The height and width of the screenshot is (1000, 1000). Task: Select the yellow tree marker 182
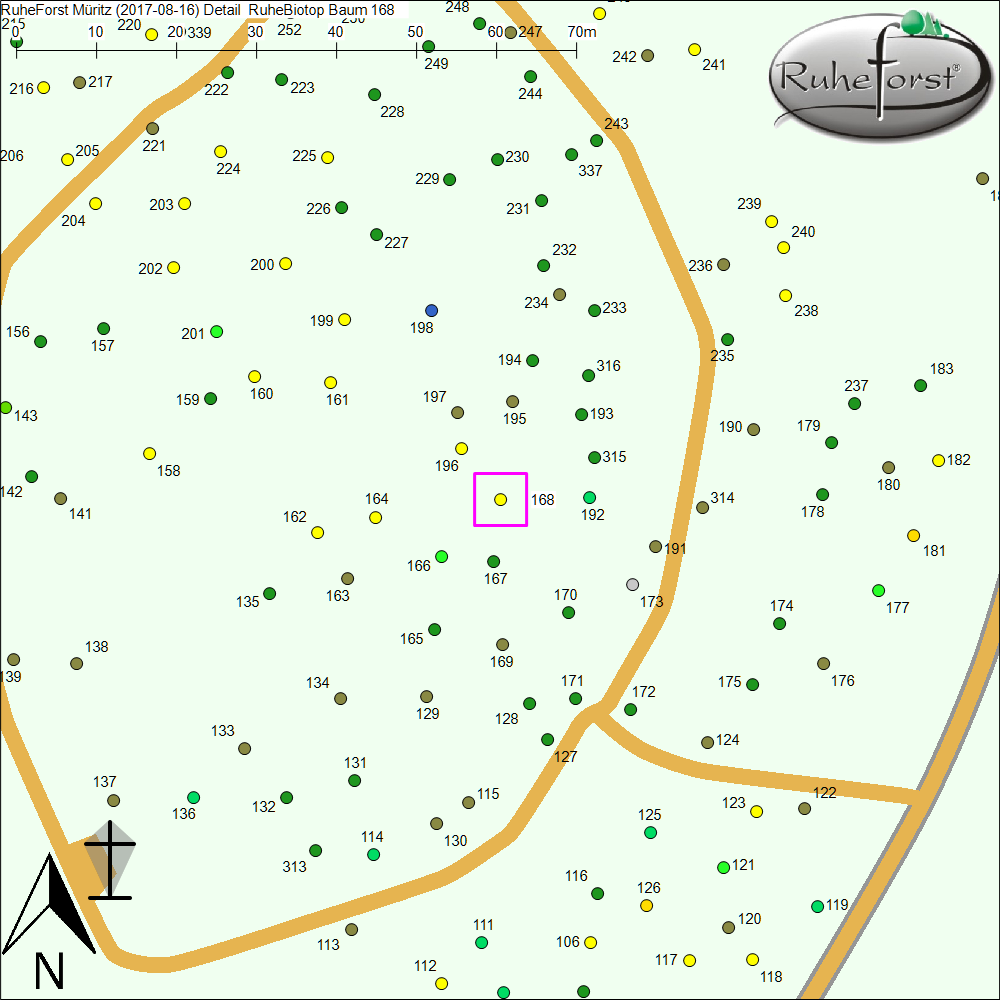point(938,460)
